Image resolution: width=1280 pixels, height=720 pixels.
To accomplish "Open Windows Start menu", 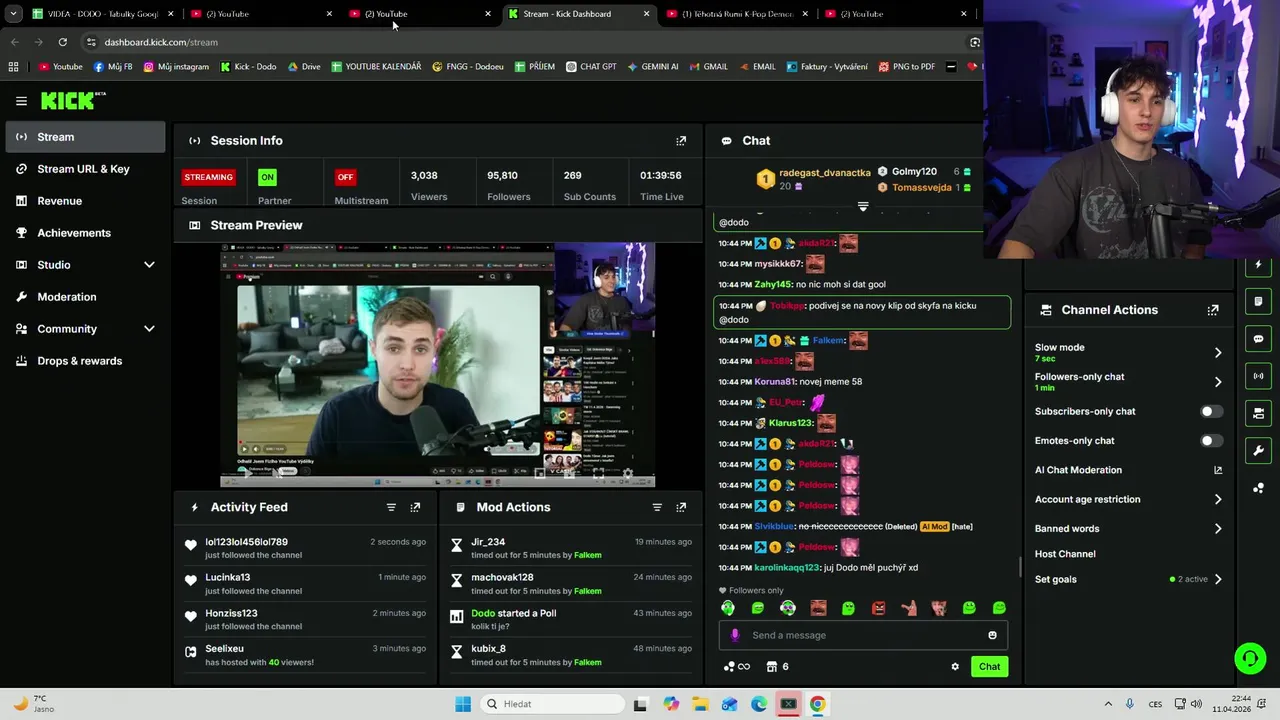I will pyautogui.click(x=463, y=704).
